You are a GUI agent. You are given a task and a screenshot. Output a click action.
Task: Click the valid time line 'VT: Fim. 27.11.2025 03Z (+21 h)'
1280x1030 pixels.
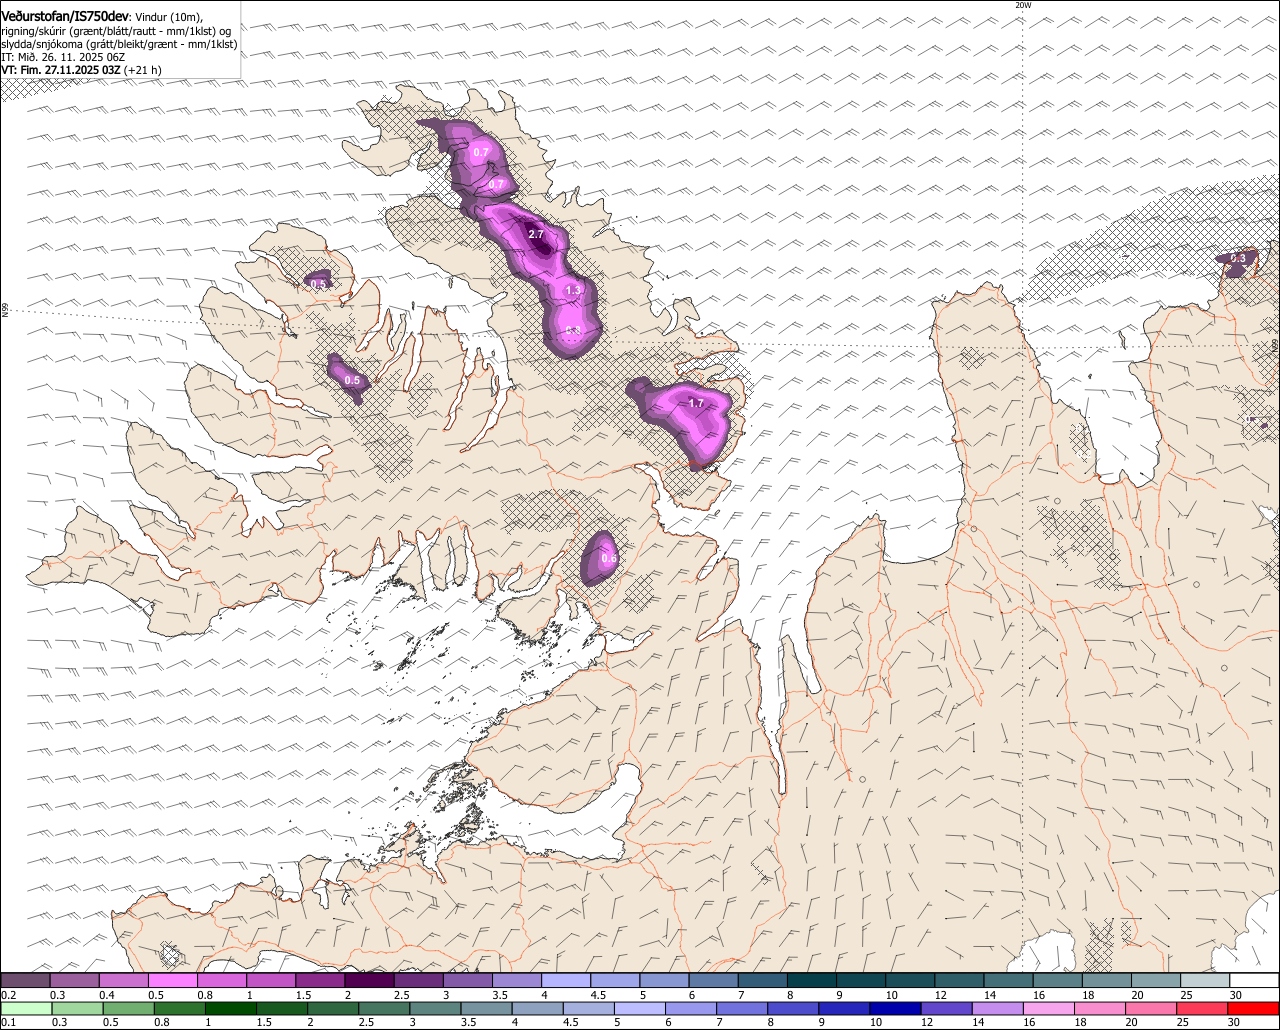pos(82,70)
